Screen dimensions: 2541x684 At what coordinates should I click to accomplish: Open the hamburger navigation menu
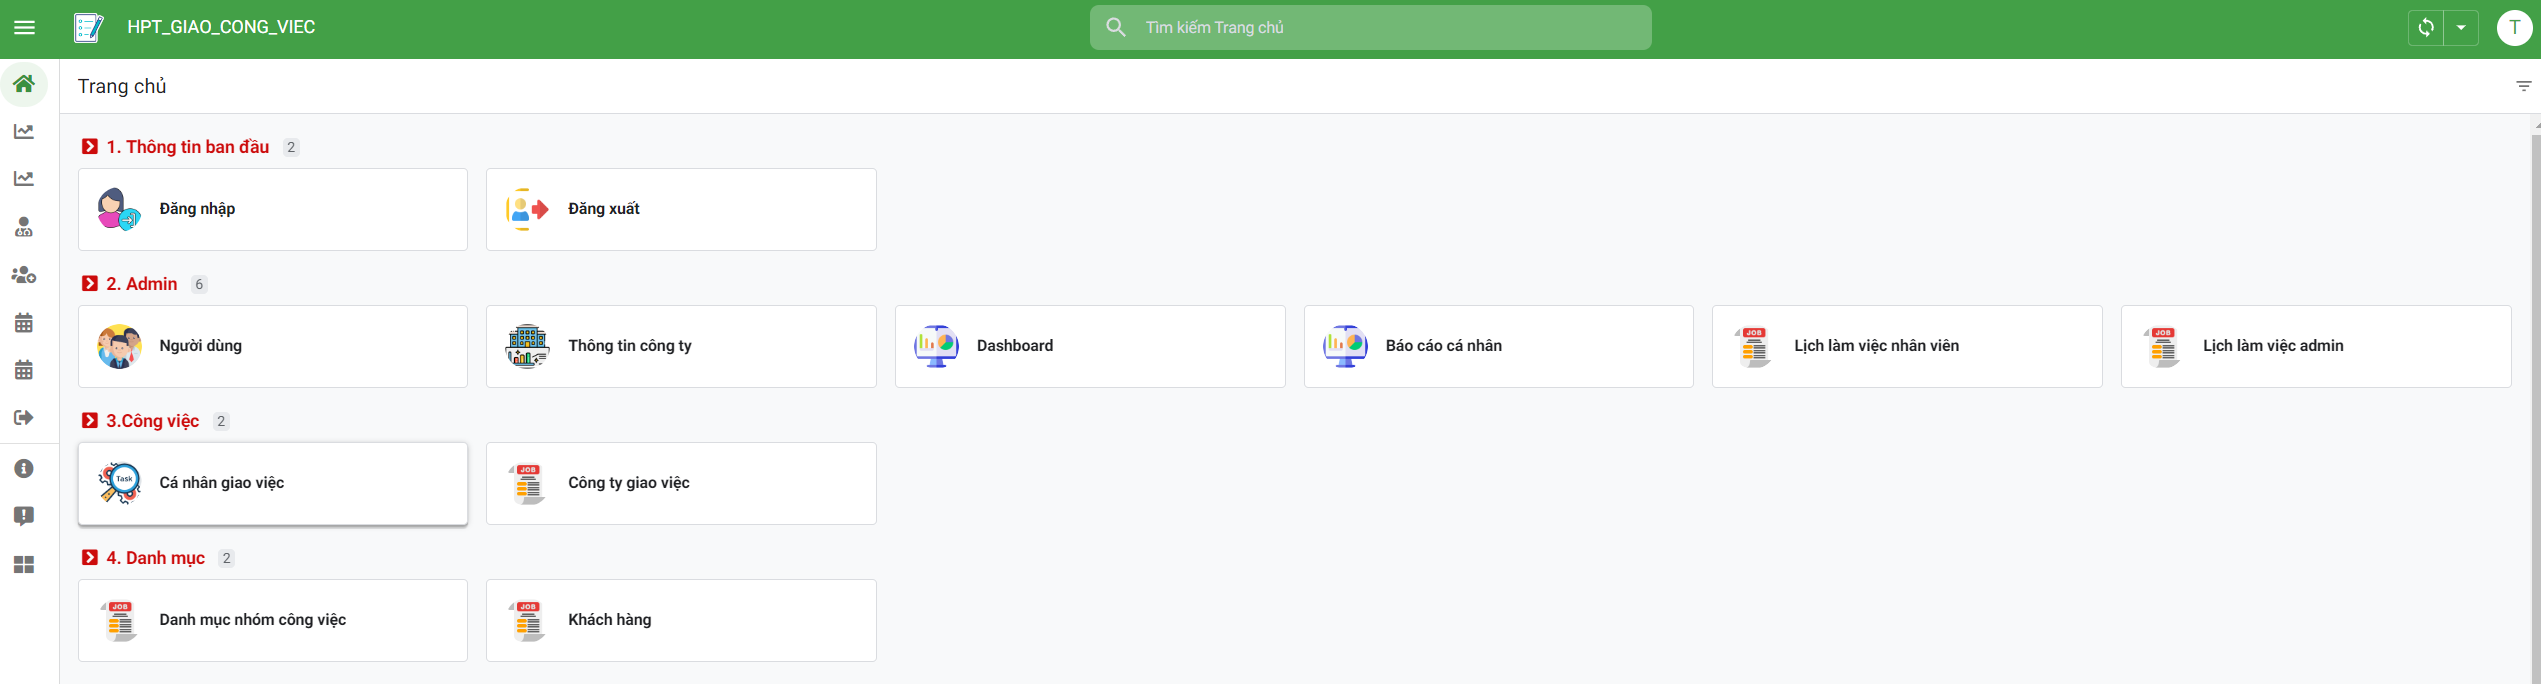coord(24,27)
